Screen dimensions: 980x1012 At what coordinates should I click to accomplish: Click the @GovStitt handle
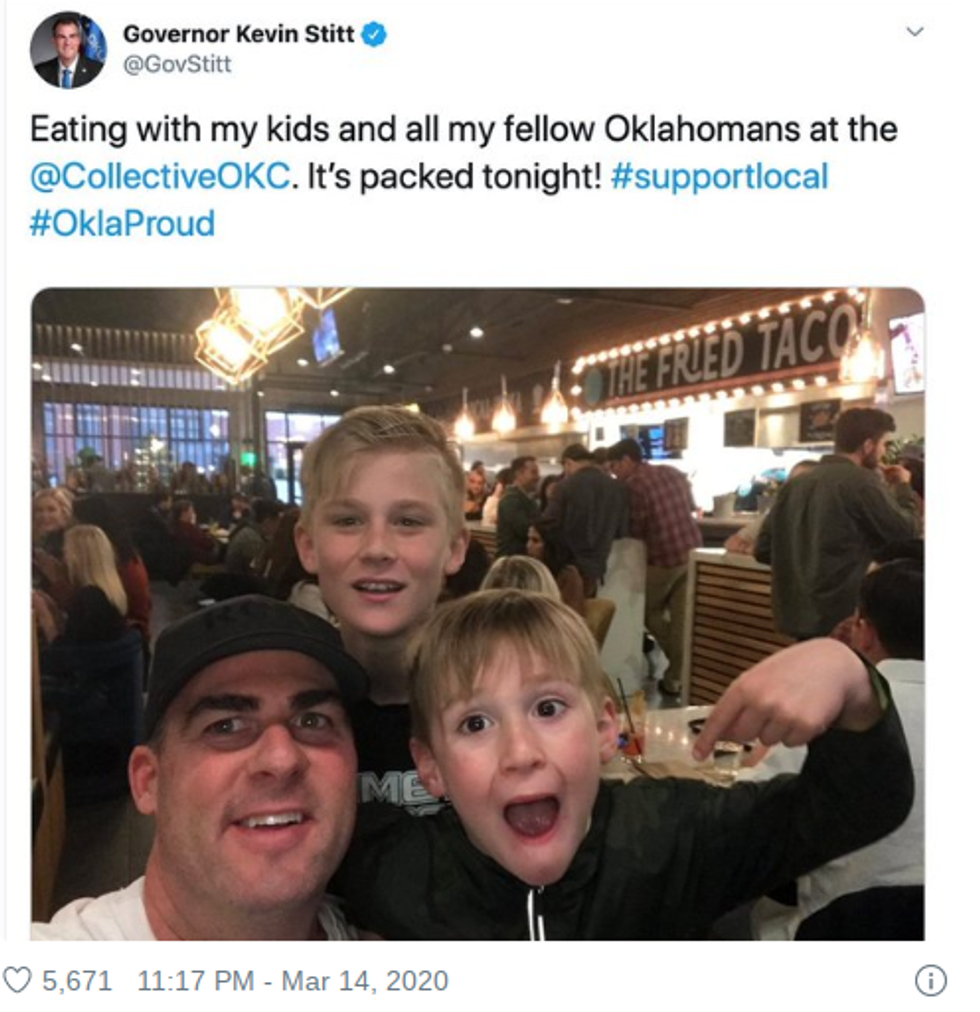tap(177, 65)
